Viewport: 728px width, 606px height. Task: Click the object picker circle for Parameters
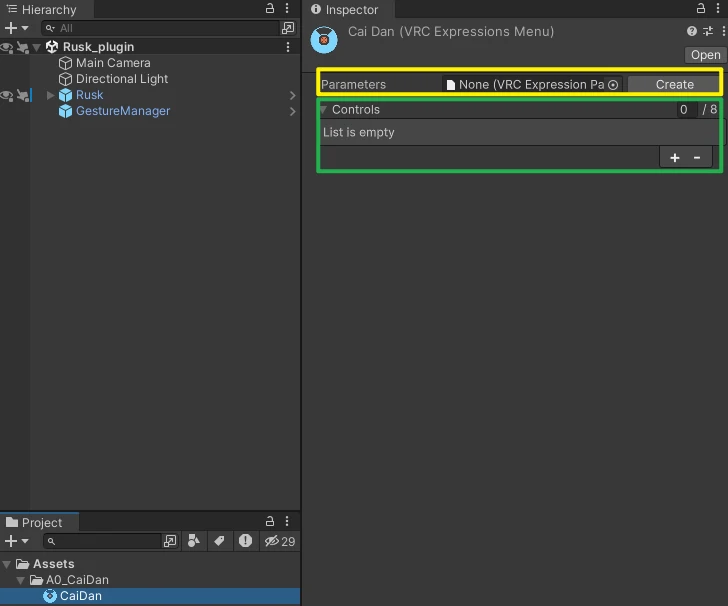coord(613,85)
